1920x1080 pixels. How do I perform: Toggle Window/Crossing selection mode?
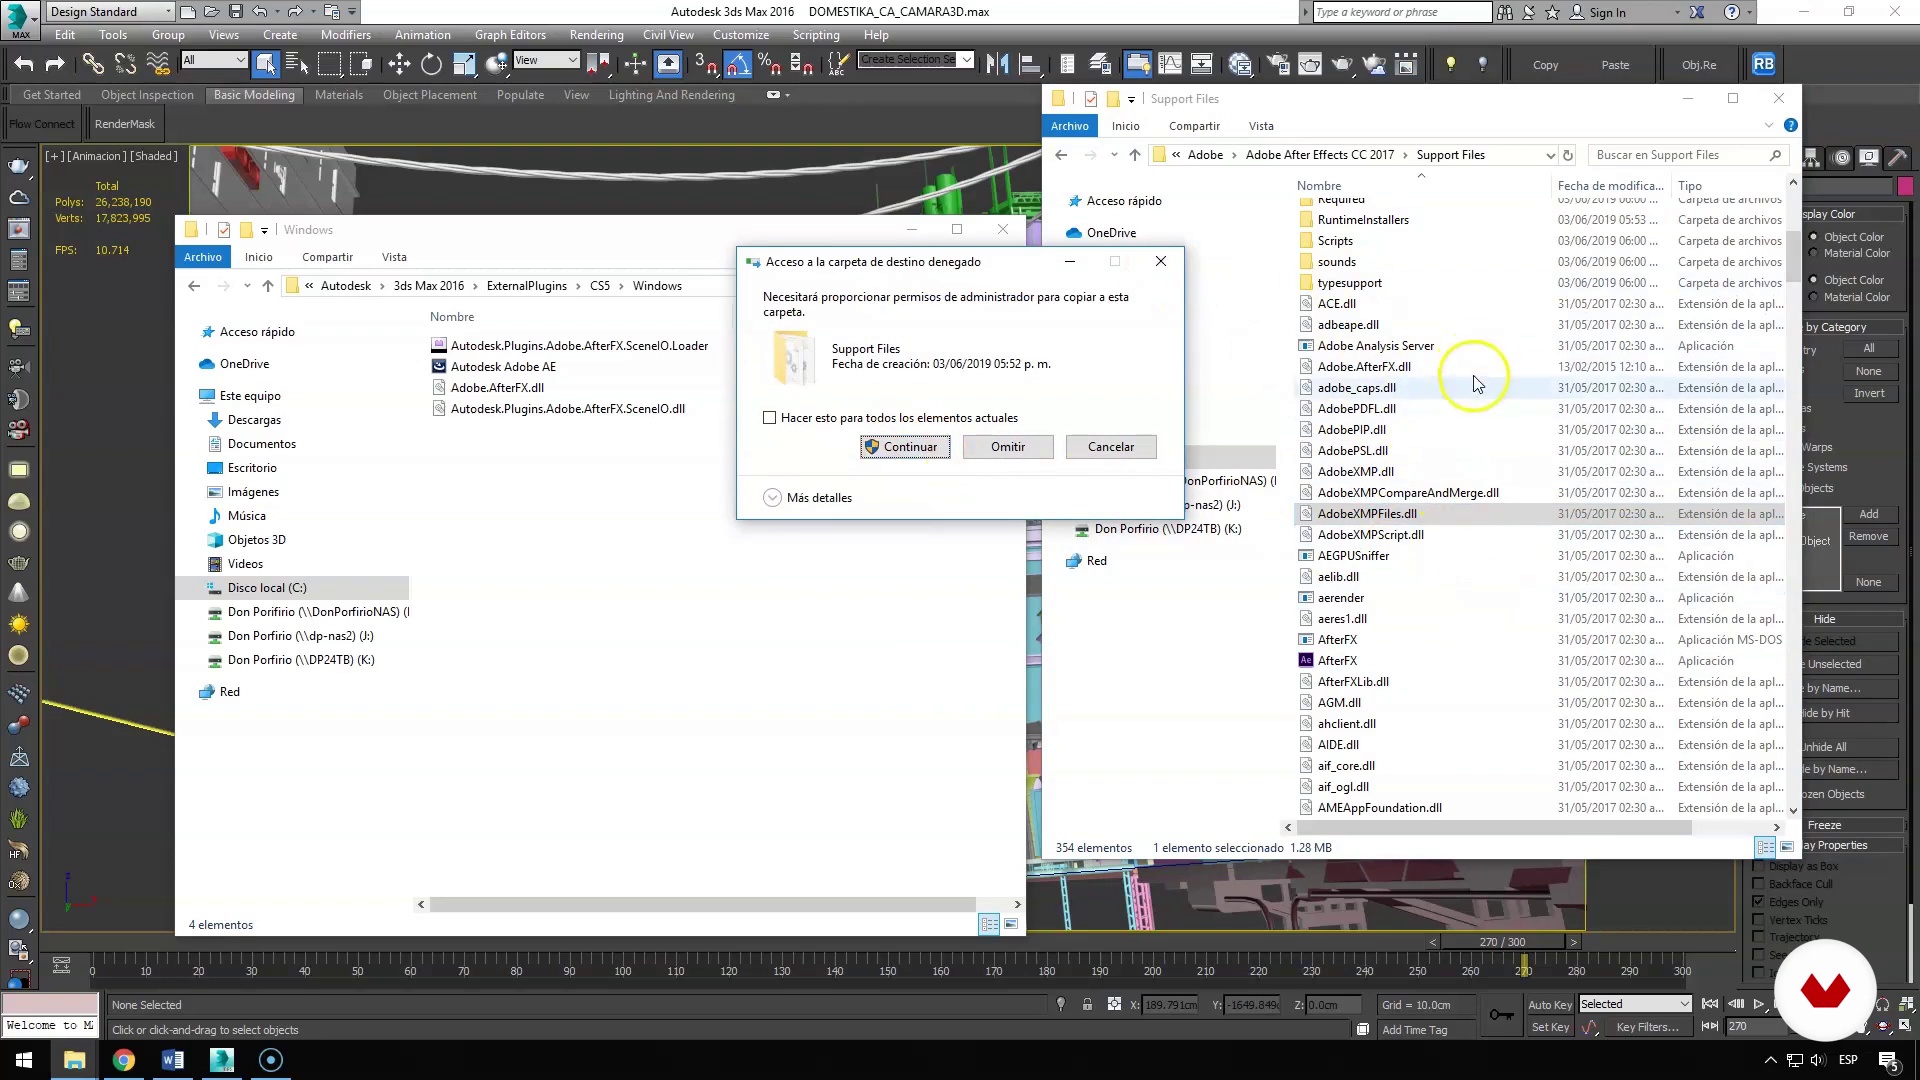(x=361, y=64)
